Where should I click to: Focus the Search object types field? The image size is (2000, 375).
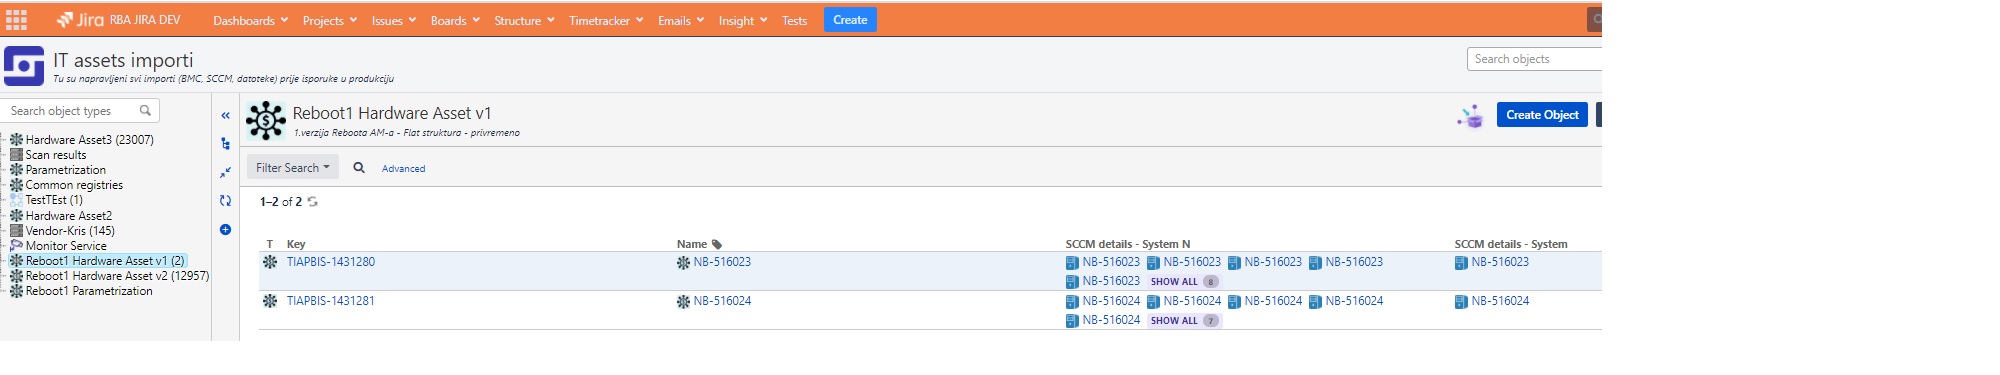point(80,111)
